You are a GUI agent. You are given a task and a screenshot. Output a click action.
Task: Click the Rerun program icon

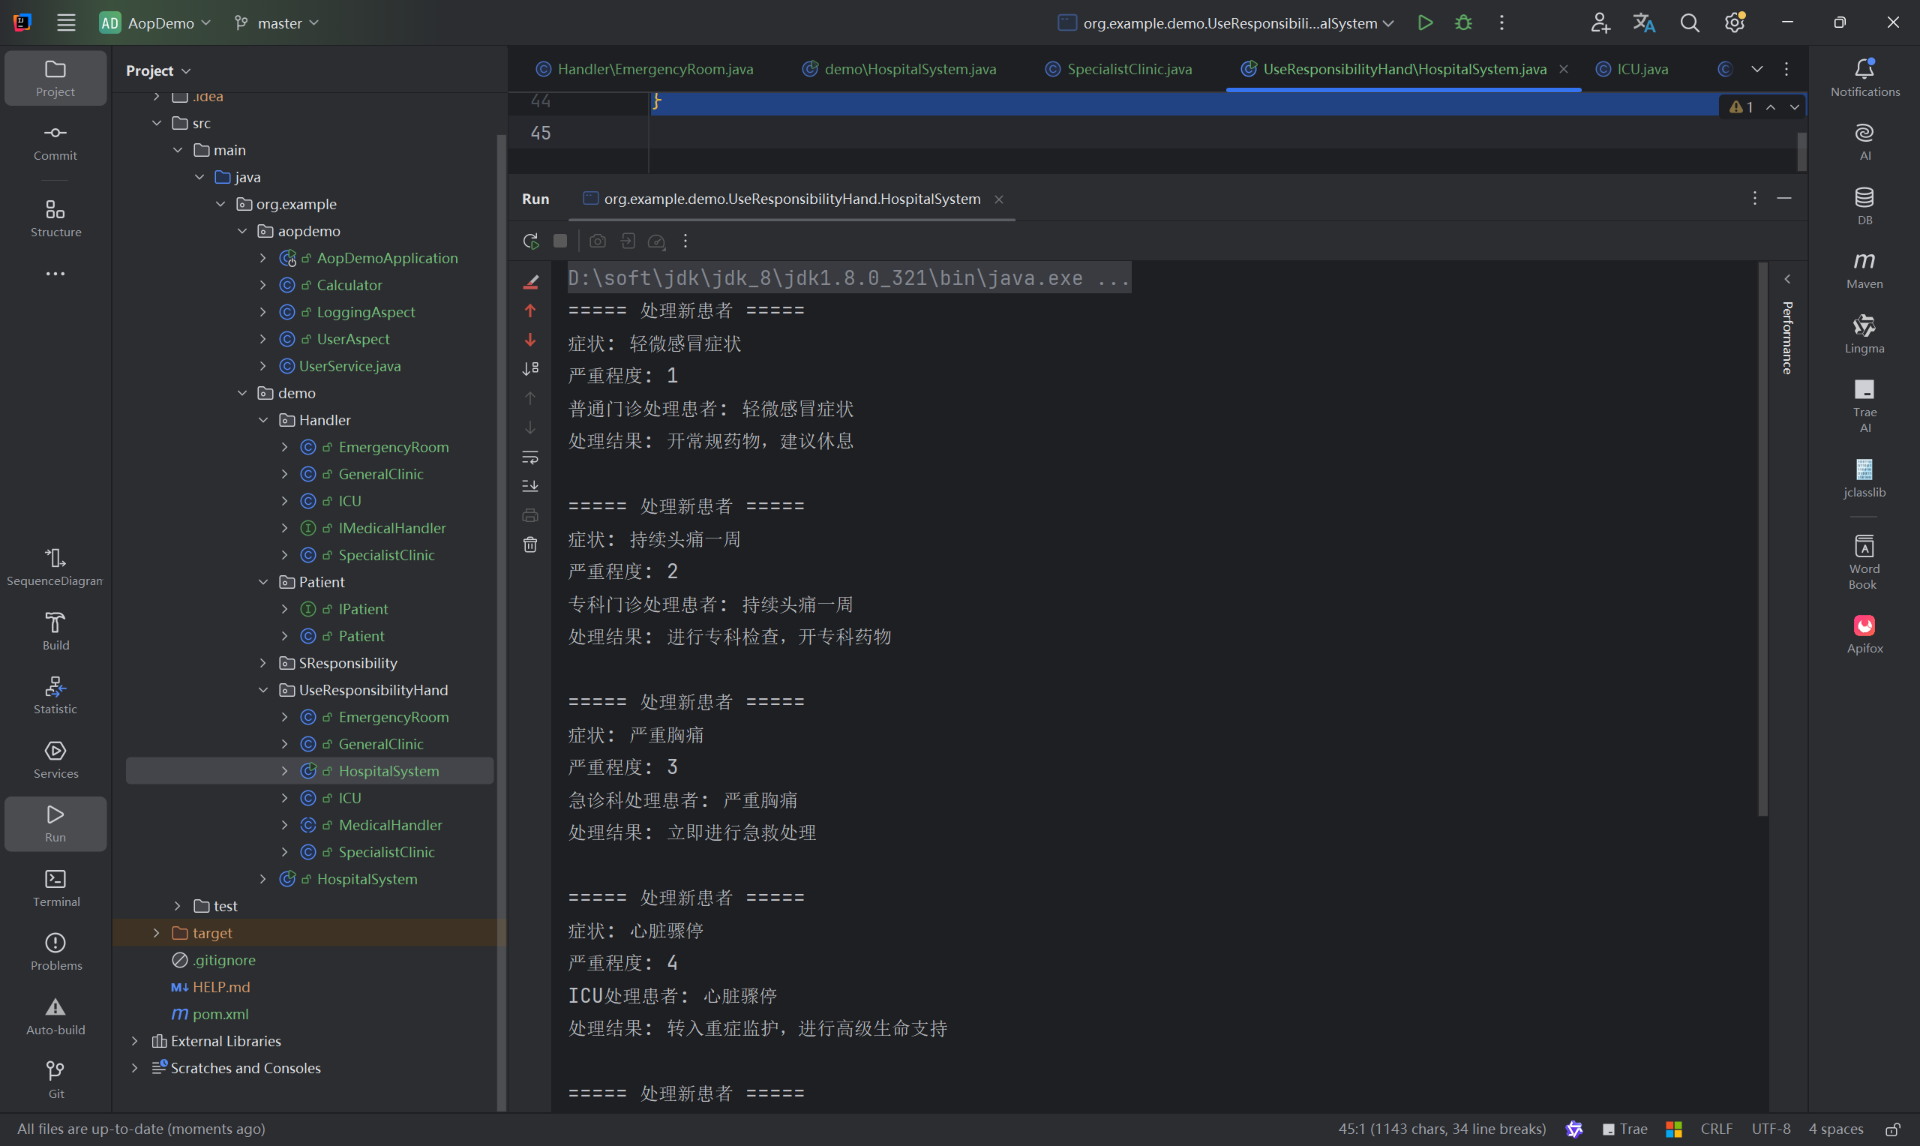tap(531, 241)
